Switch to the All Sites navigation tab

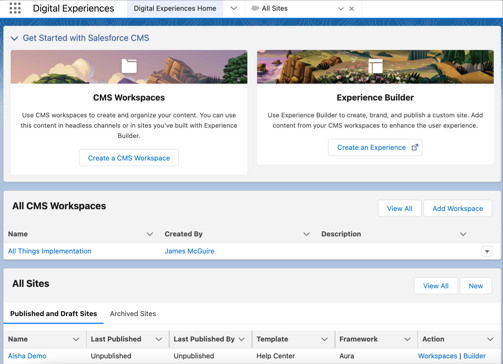(x=275, y=8)
